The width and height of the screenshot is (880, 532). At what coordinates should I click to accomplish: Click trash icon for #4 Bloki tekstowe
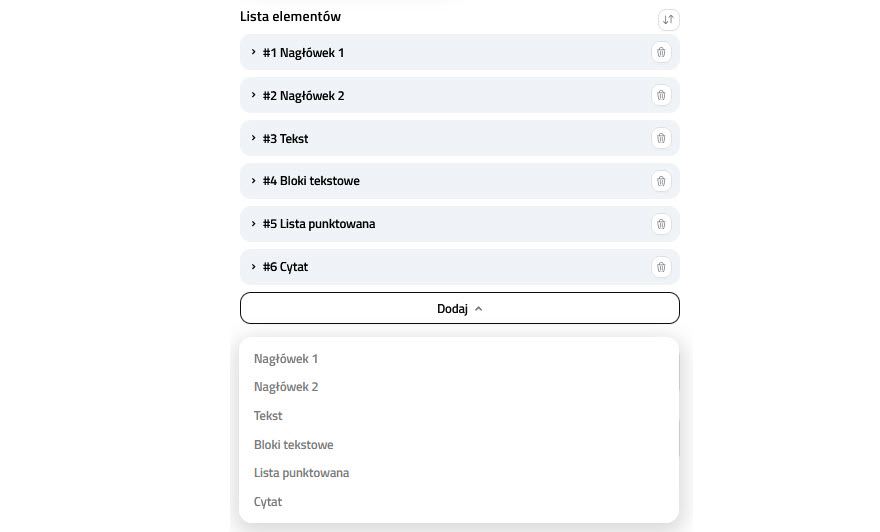(660, 181)
